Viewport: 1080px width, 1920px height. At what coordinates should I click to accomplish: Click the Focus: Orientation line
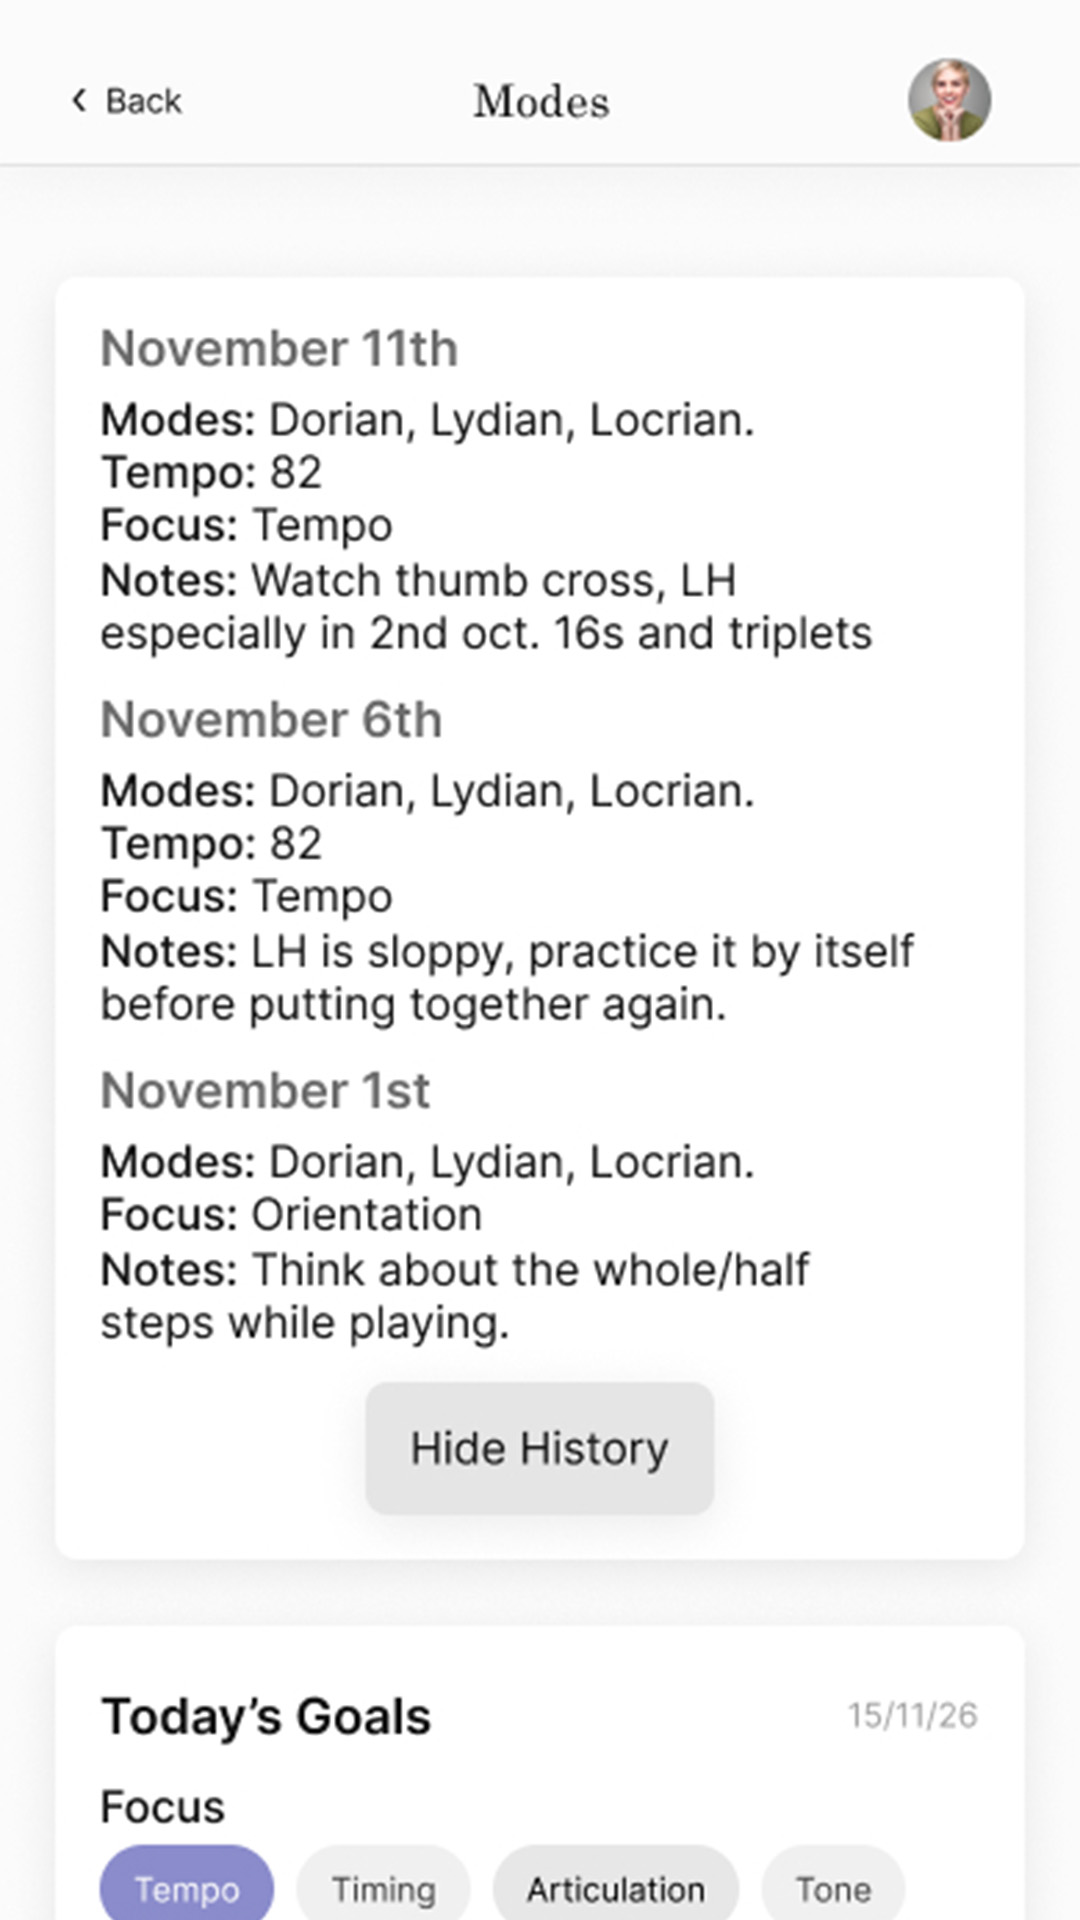291,1215
